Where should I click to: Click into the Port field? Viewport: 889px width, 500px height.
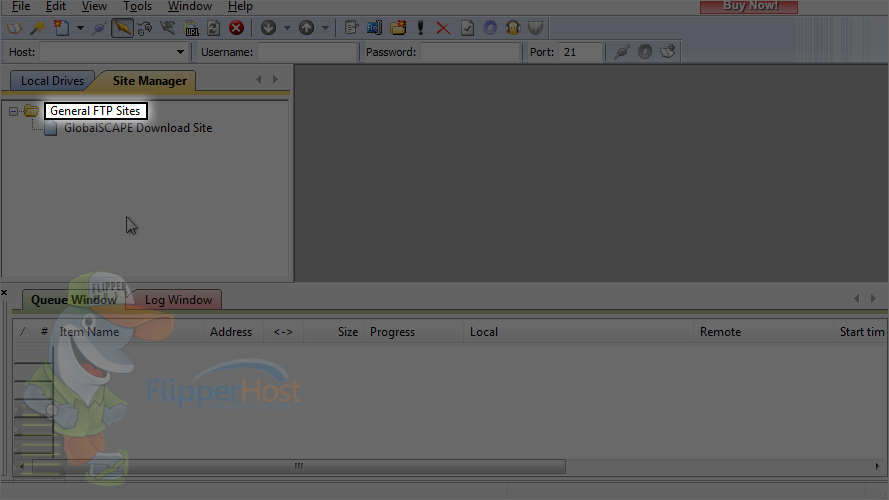(x=579, y=52)
